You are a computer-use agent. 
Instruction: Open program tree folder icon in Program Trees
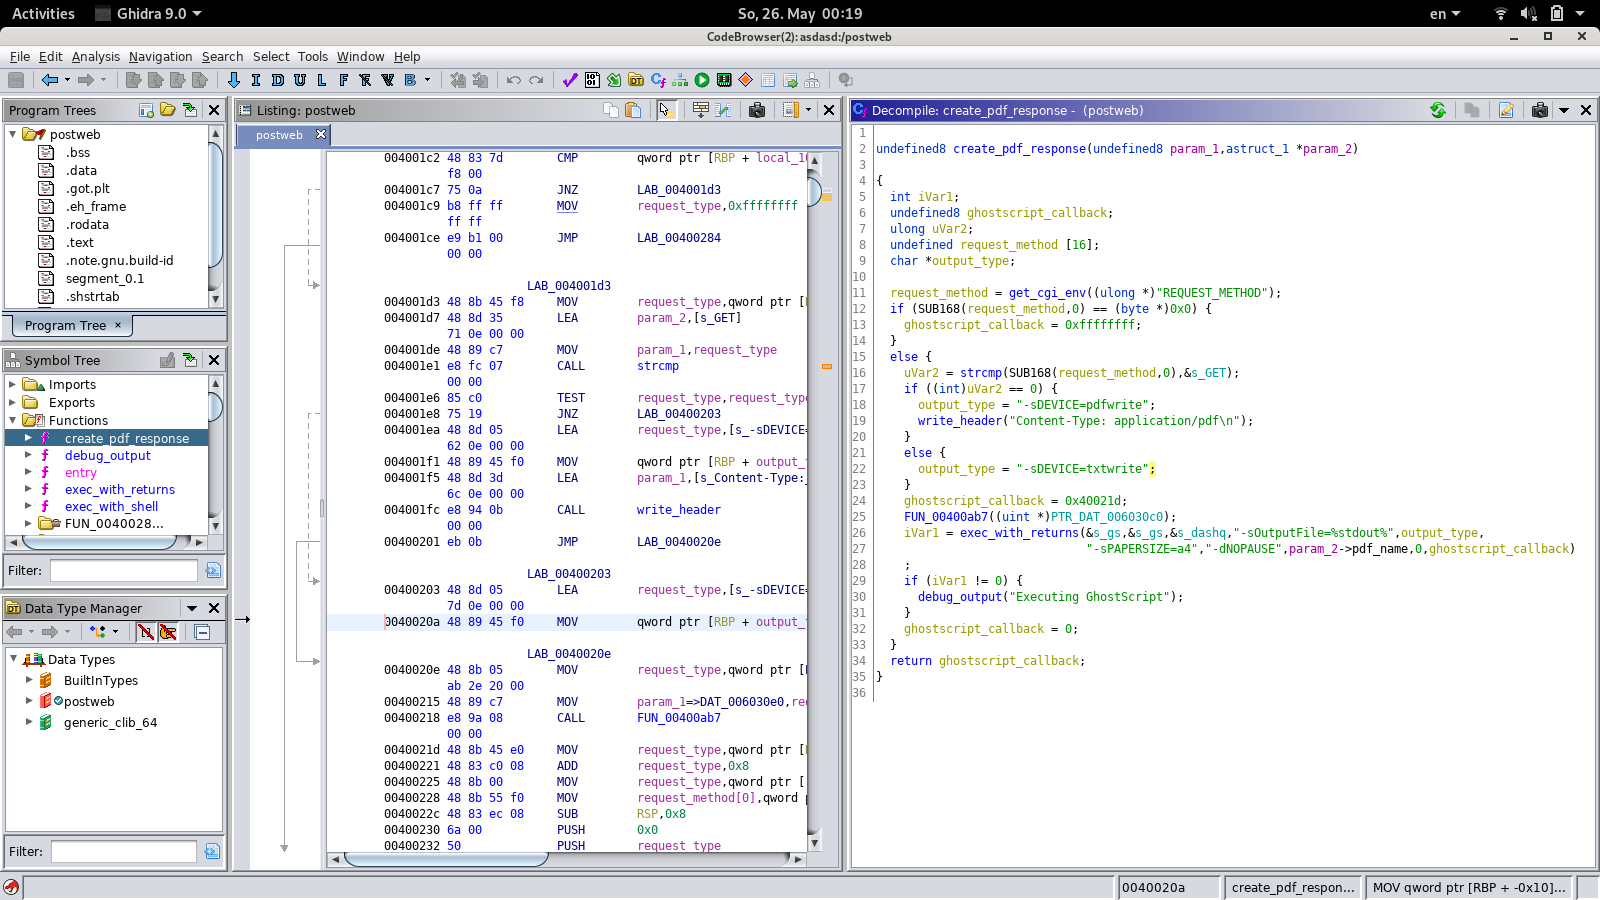coord(168,110)
